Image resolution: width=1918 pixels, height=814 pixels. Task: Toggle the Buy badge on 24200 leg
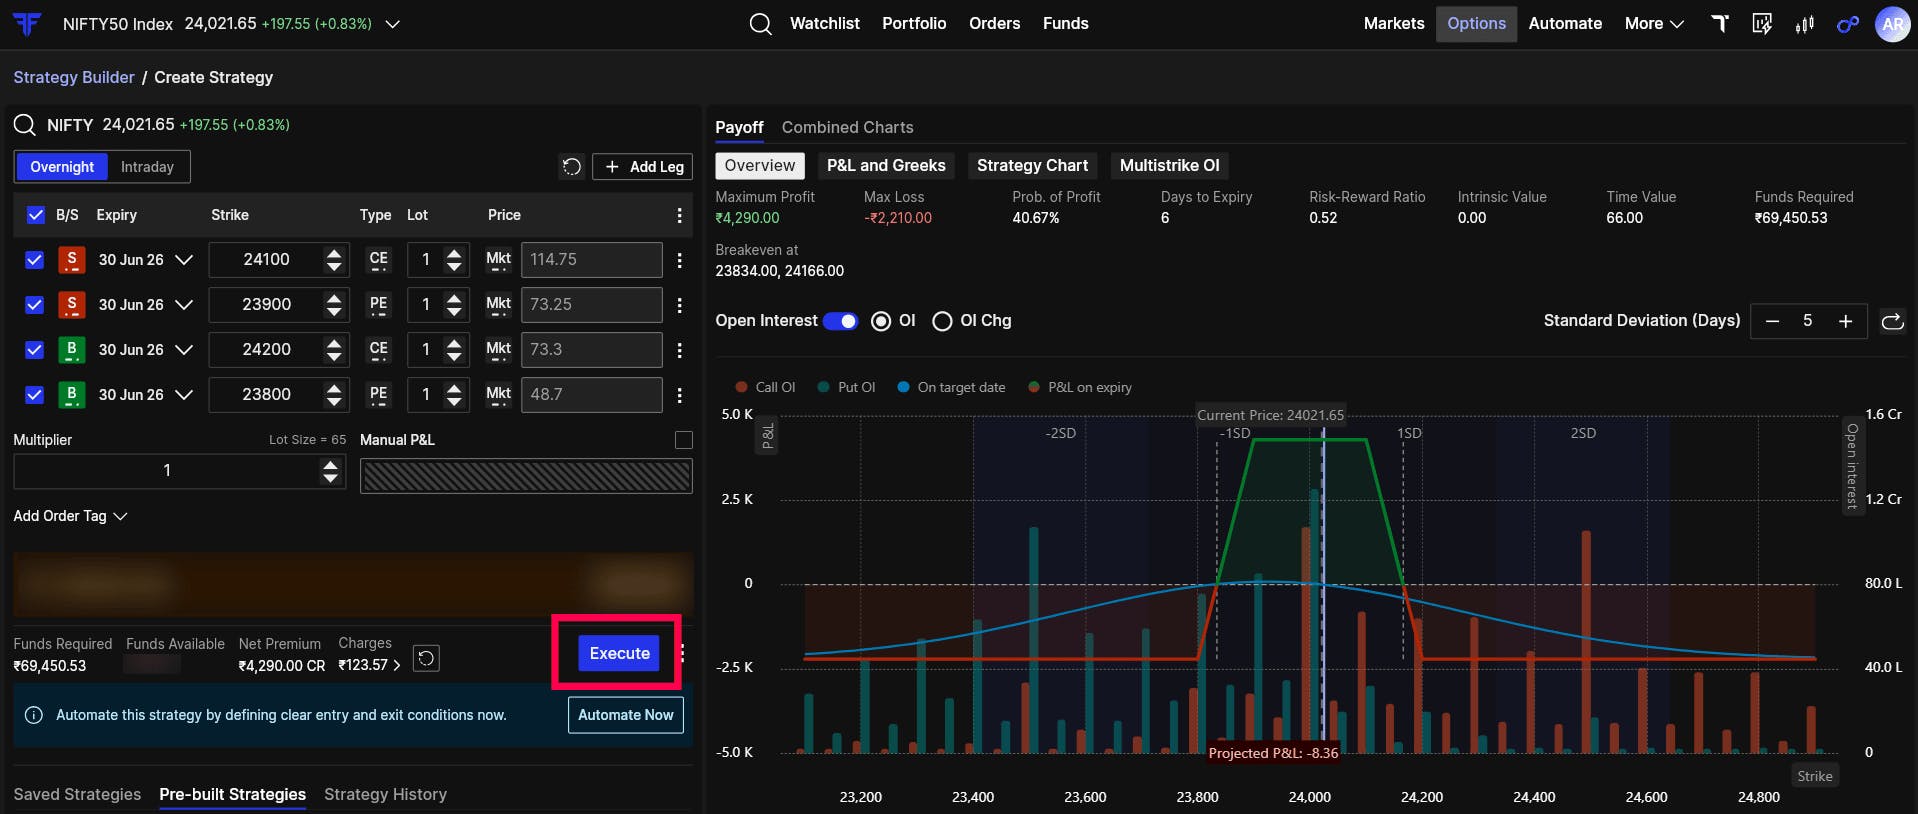point(71,350)
